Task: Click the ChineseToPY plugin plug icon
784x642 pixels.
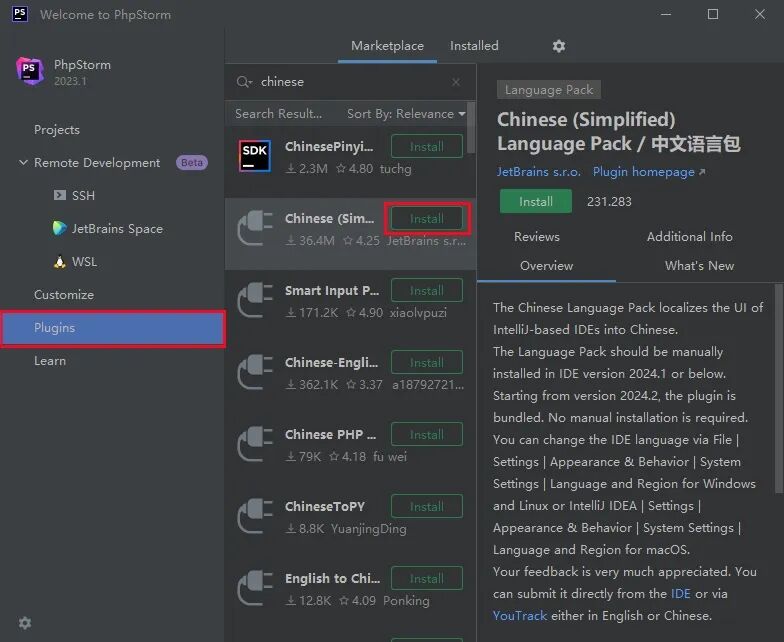Action: tap(255, 516)
